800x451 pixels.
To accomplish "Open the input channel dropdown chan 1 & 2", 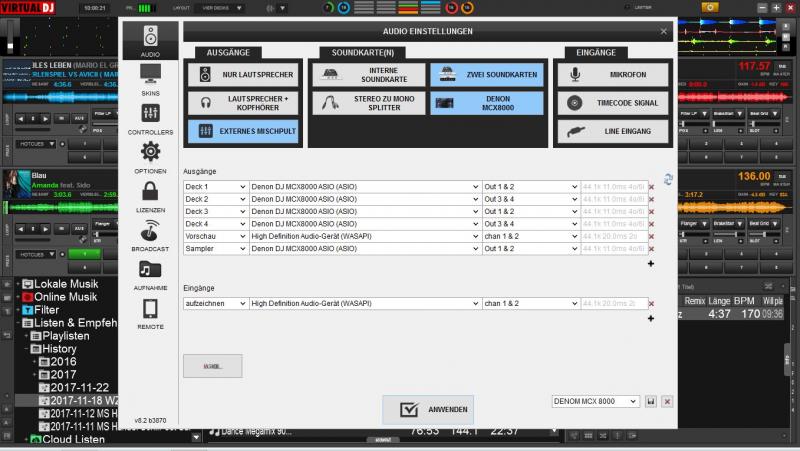I will [531, 304].
